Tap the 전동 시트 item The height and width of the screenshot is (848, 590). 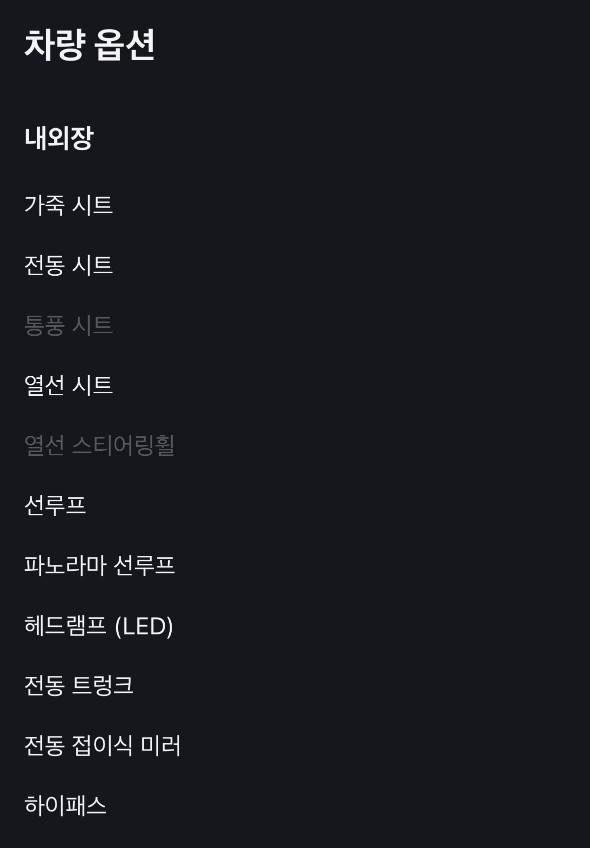[x=69, y=265]
